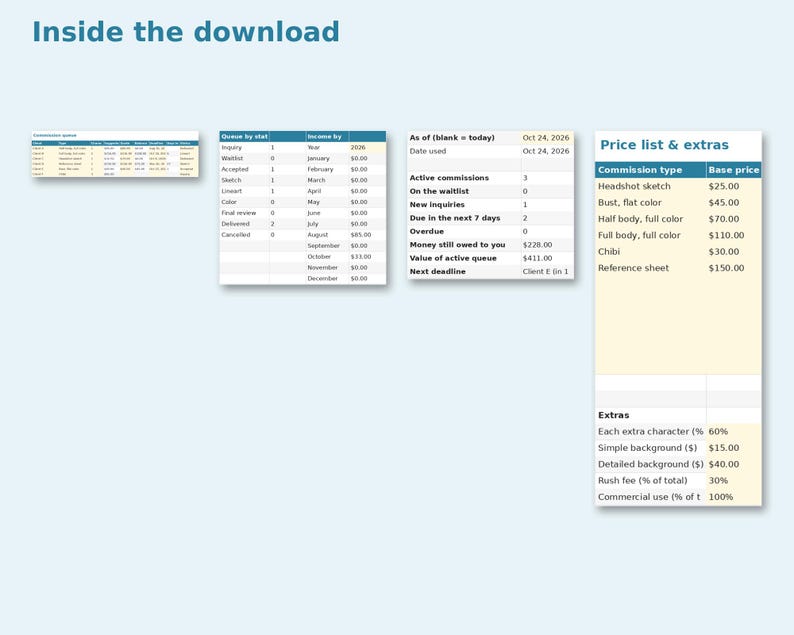Click the 'Date used' value Oct 24, 2026
Image resolution: width=794 pixels, height=635 pixels.
pyautogui.click(x=546, y=151)
